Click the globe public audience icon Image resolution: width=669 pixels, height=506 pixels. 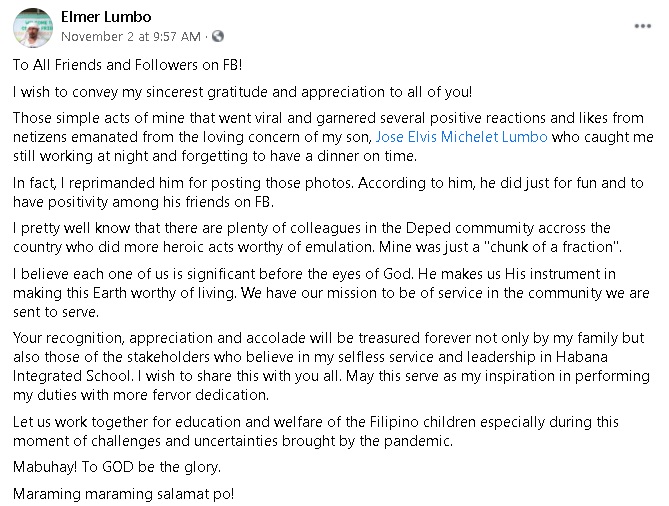218,36
